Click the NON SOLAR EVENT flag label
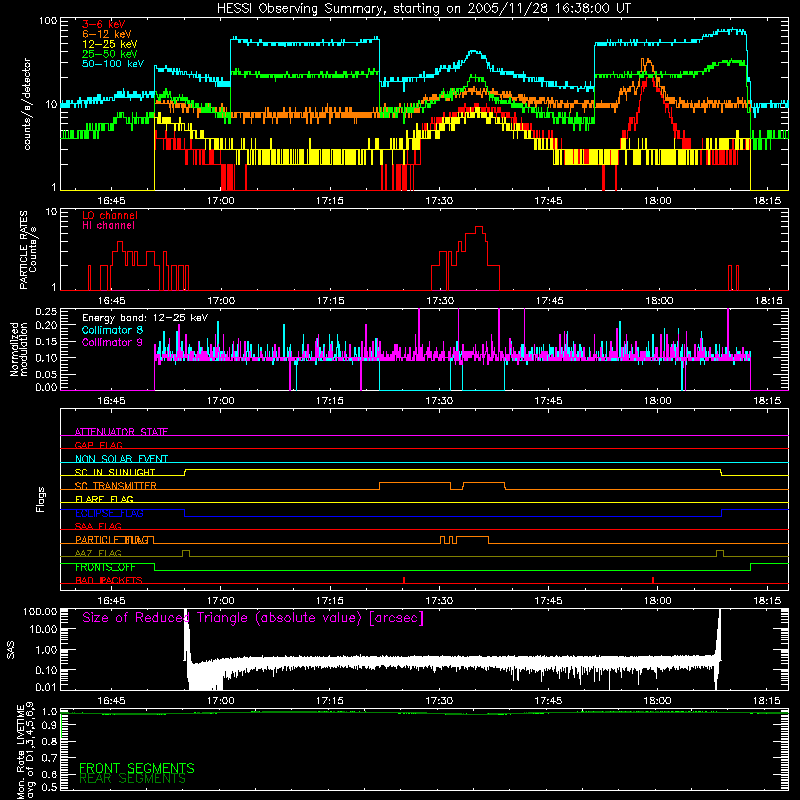 (121, 459)
